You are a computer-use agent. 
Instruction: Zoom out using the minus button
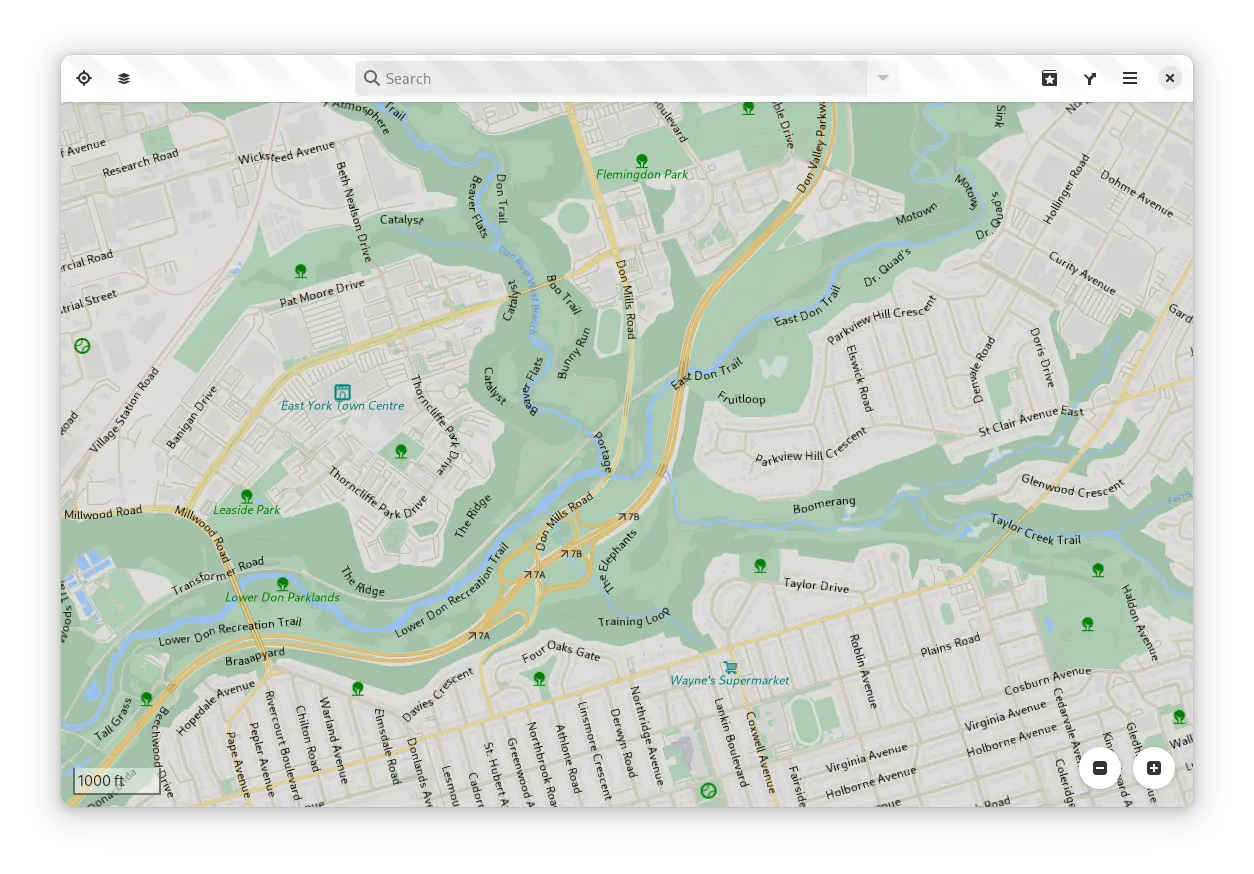pos(1100,768)
